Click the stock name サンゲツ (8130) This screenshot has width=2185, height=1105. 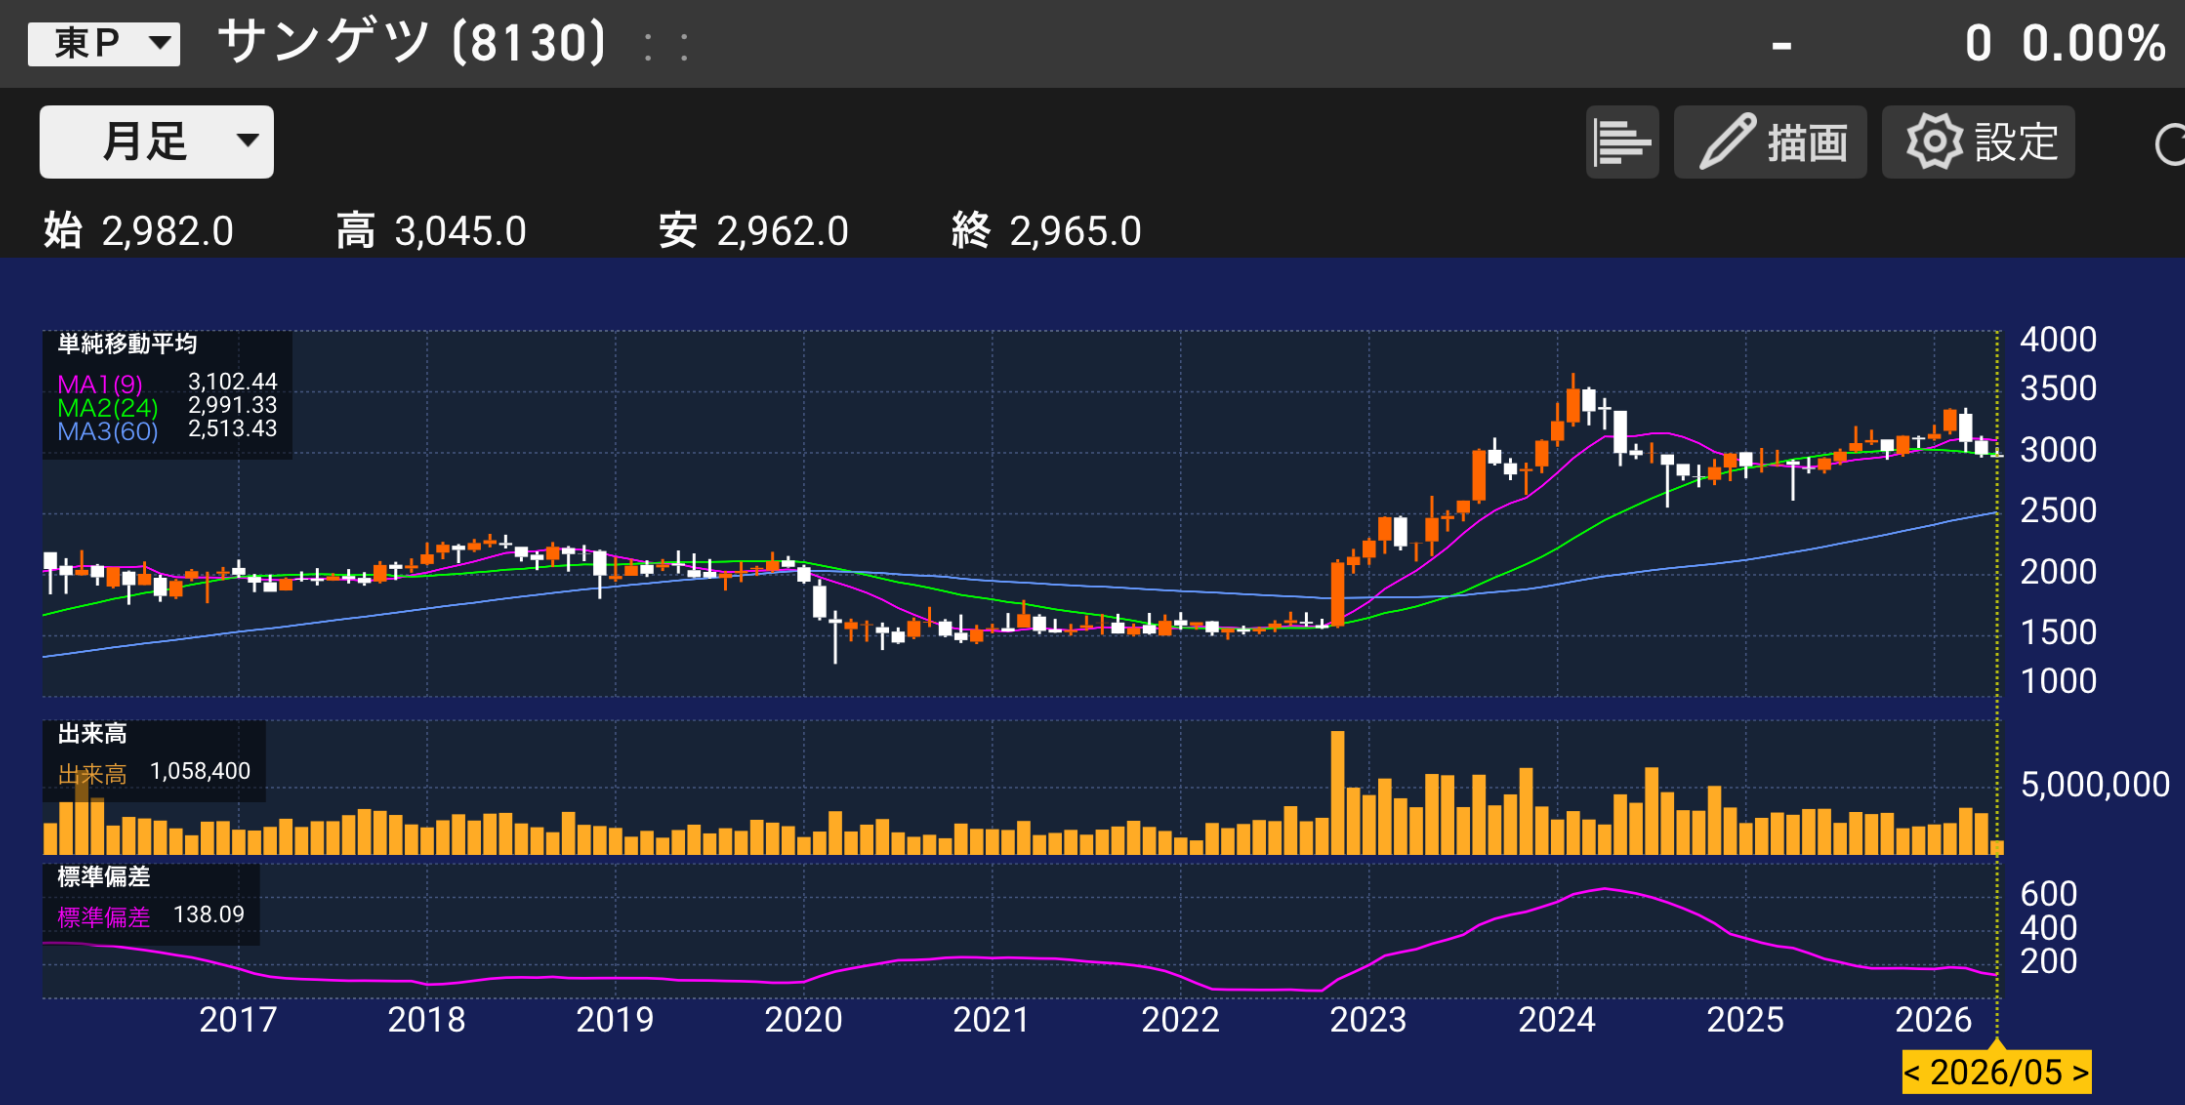click(412, 43)
